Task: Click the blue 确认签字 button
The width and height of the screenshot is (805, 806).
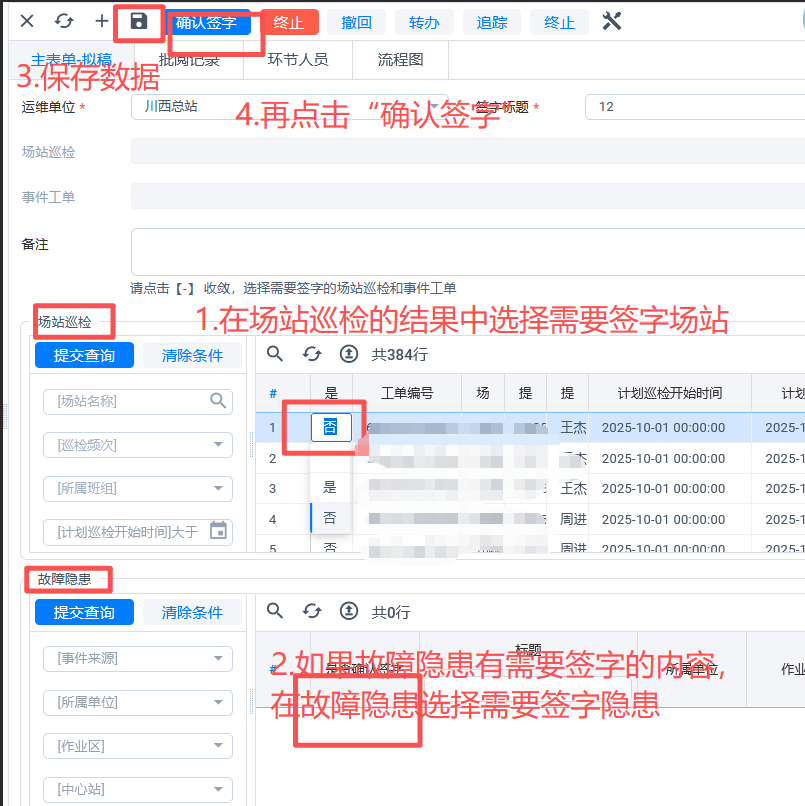Action: click(x=207, y=22)
